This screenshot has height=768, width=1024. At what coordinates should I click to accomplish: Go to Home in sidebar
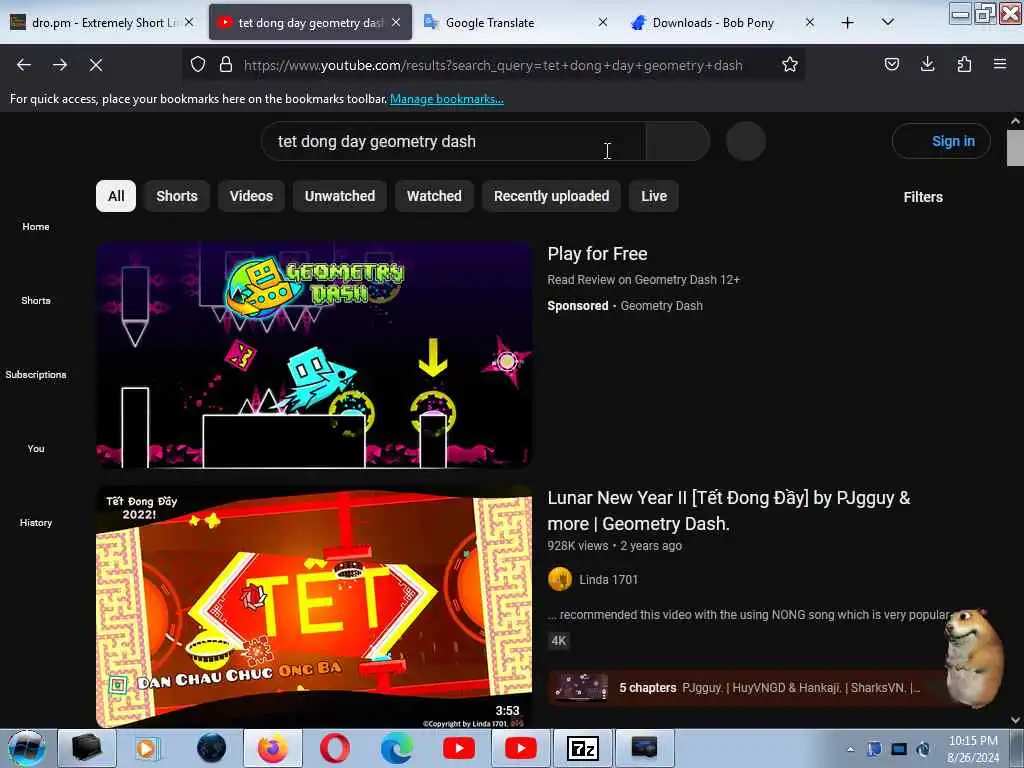pyautogui.click(x=36, y=227)
